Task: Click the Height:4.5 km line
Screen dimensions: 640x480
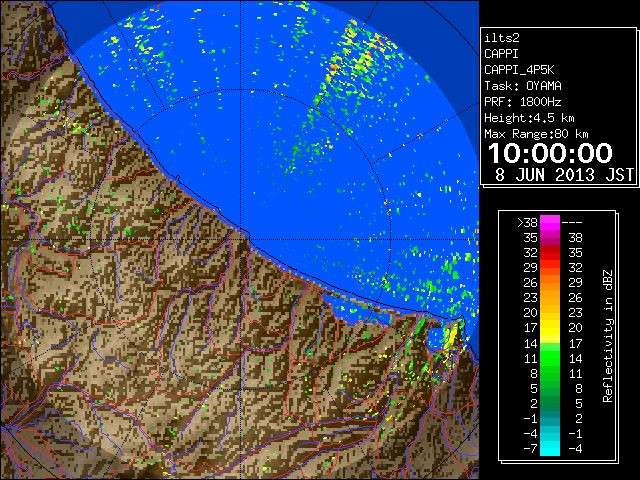Action: point(529,118)
